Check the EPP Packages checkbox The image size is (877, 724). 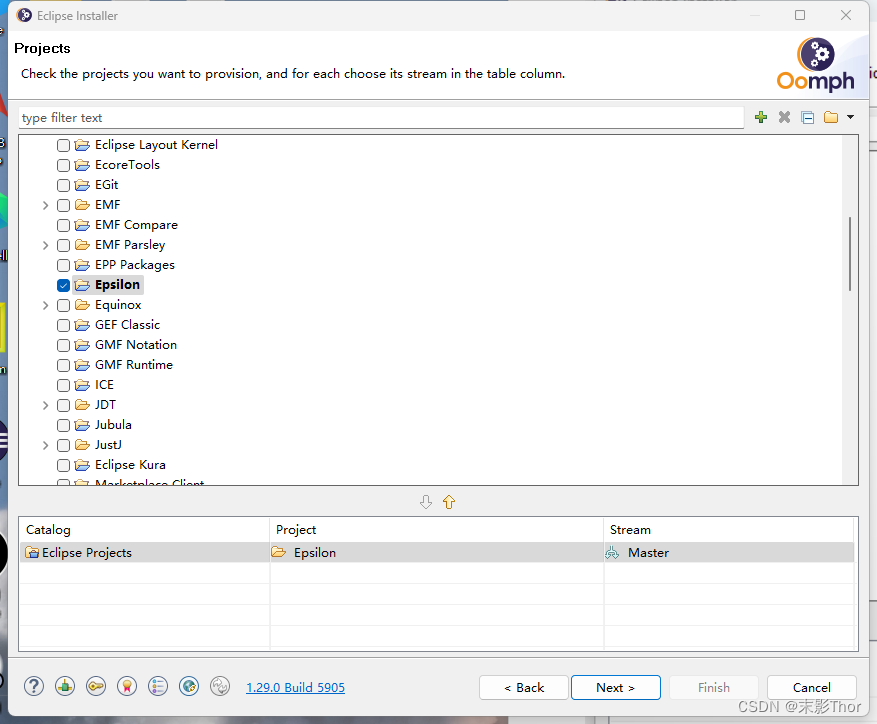[x=63, y=265]
